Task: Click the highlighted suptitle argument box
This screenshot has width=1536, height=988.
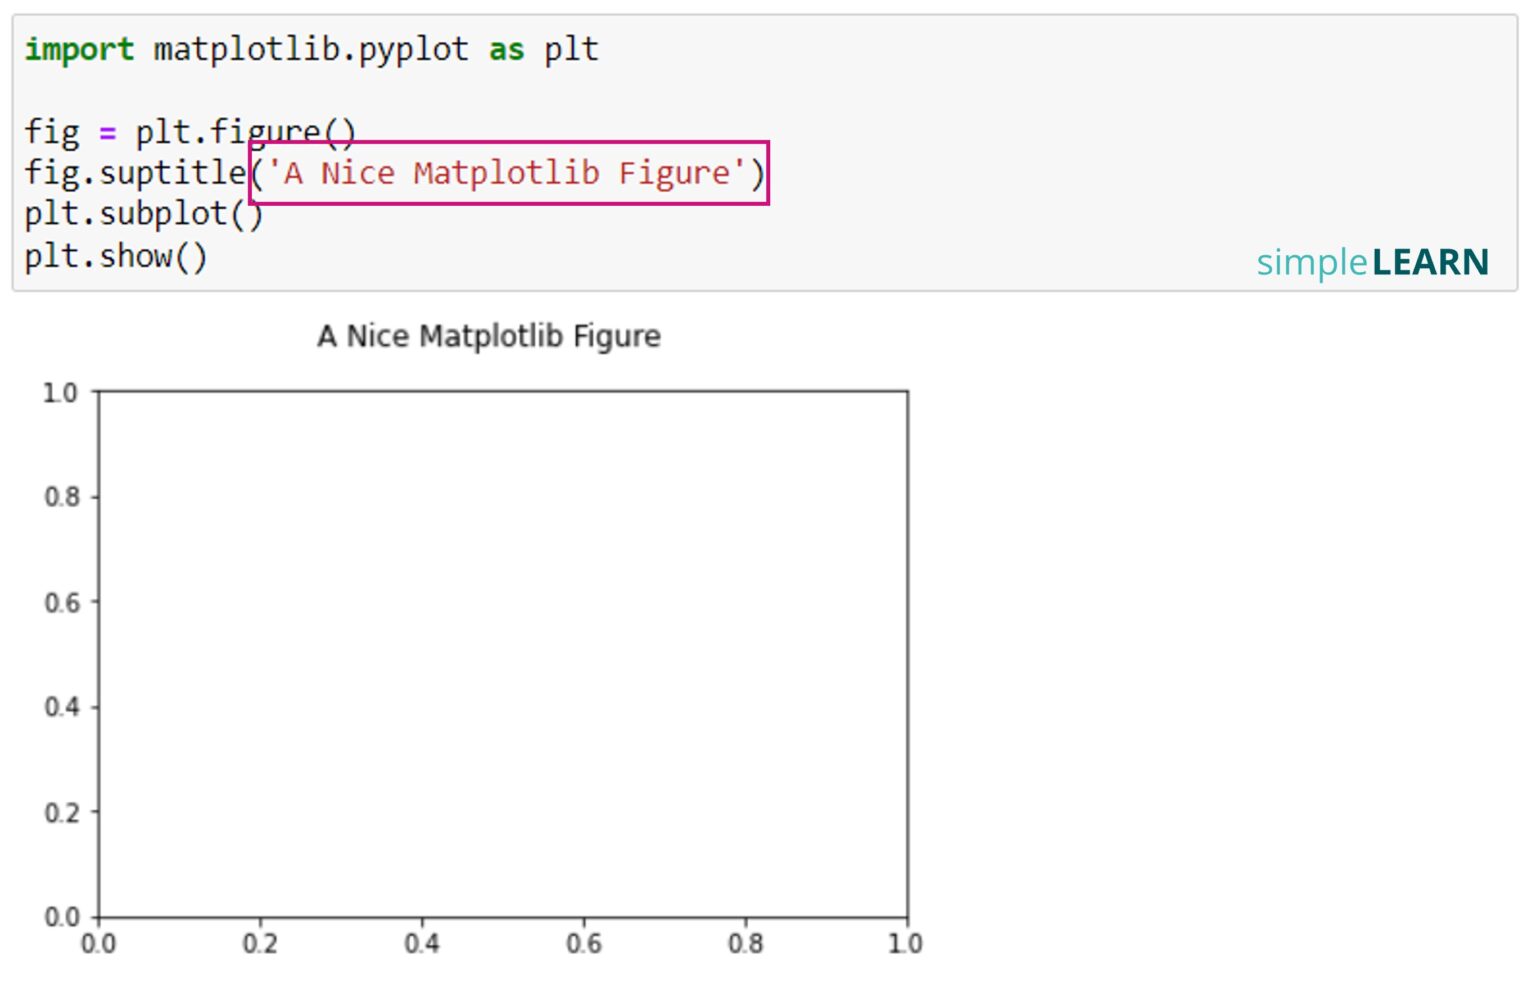Action: click(x=508, y=173)
